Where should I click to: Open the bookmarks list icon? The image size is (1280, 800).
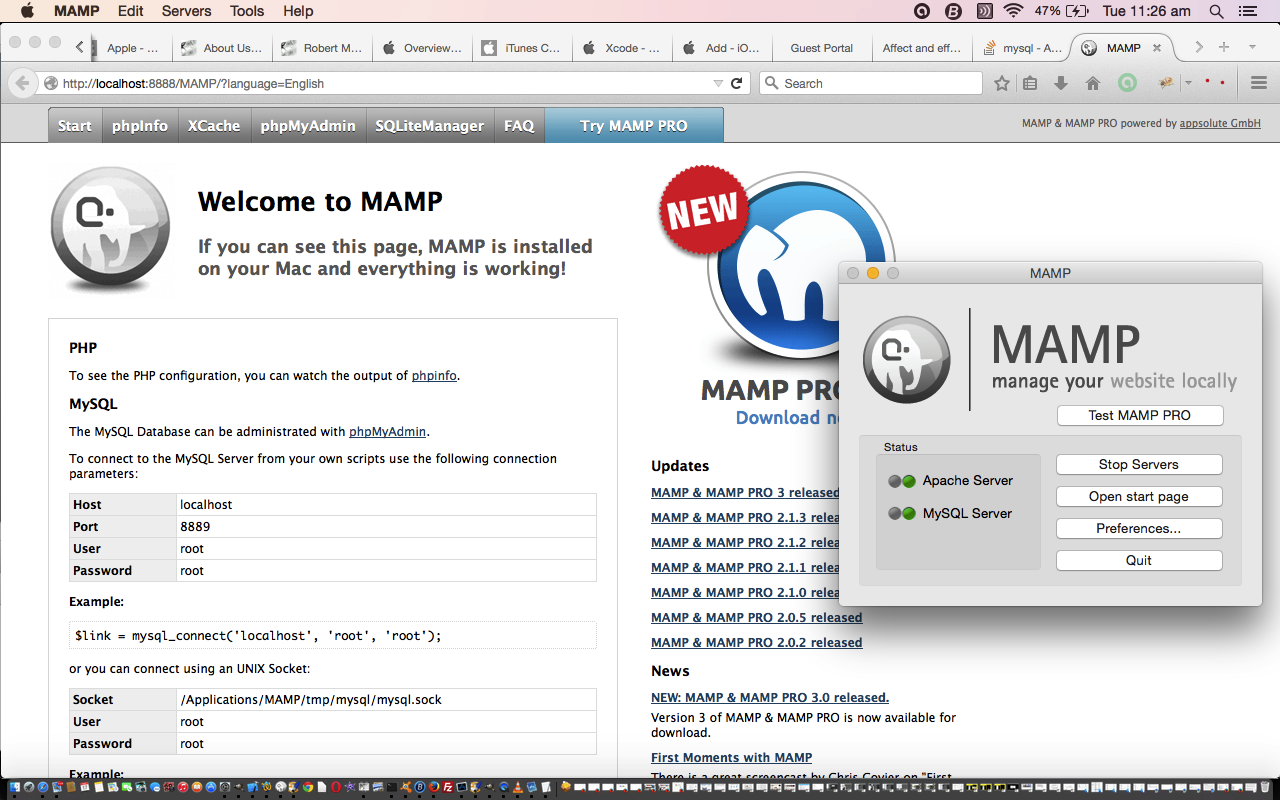[1030, 84]
